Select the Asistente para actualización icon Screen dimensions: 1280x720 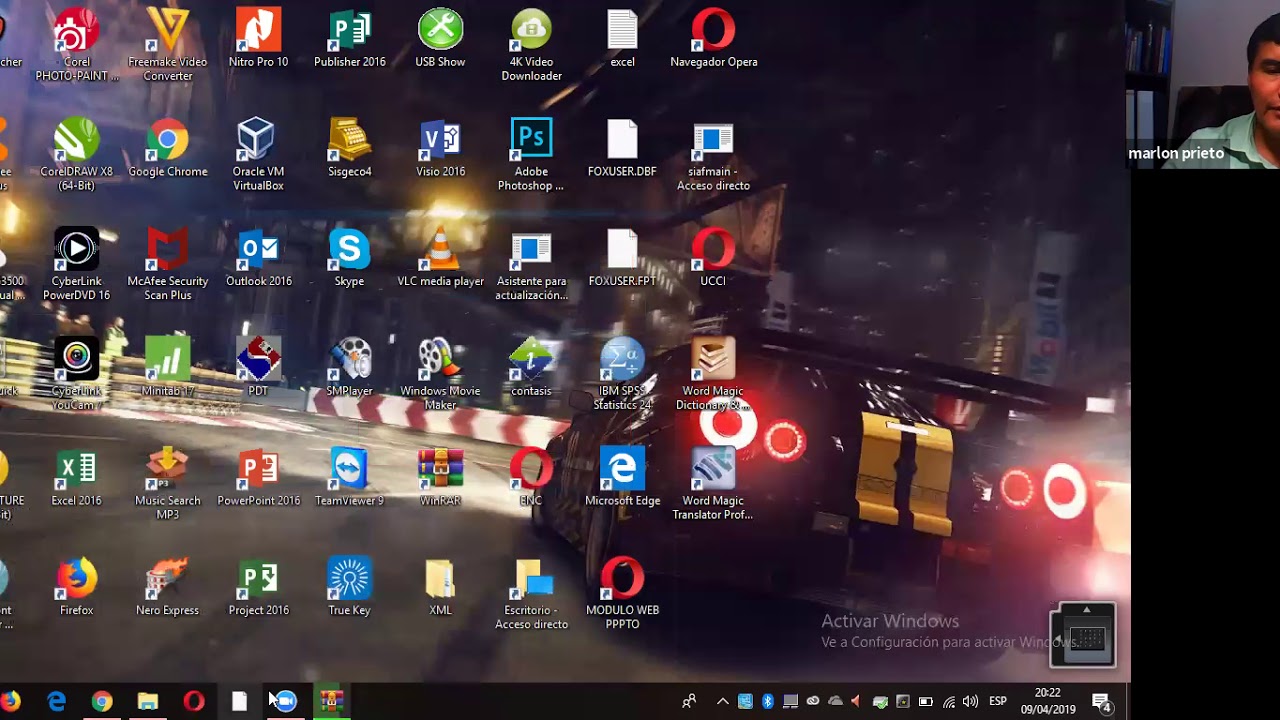(531, 265)
